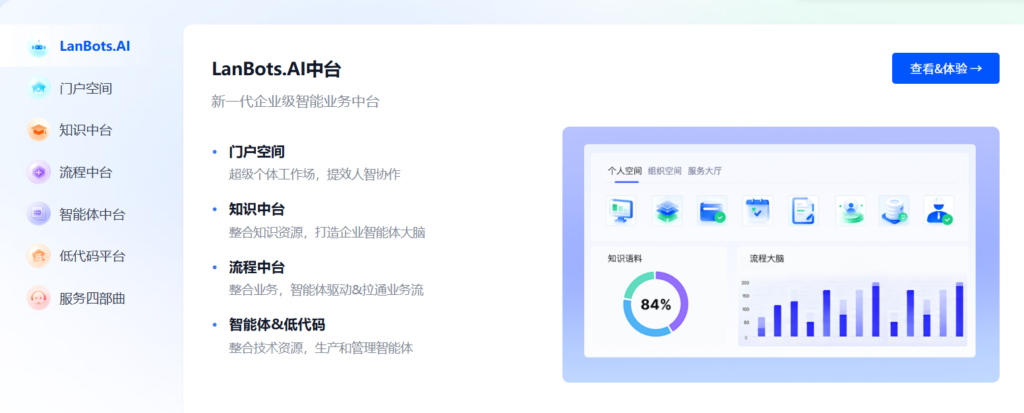Click the text 整合业务，智能体驱动&拉通业务流
This screenshot has height=413, width=1024.
click(327, 289)
